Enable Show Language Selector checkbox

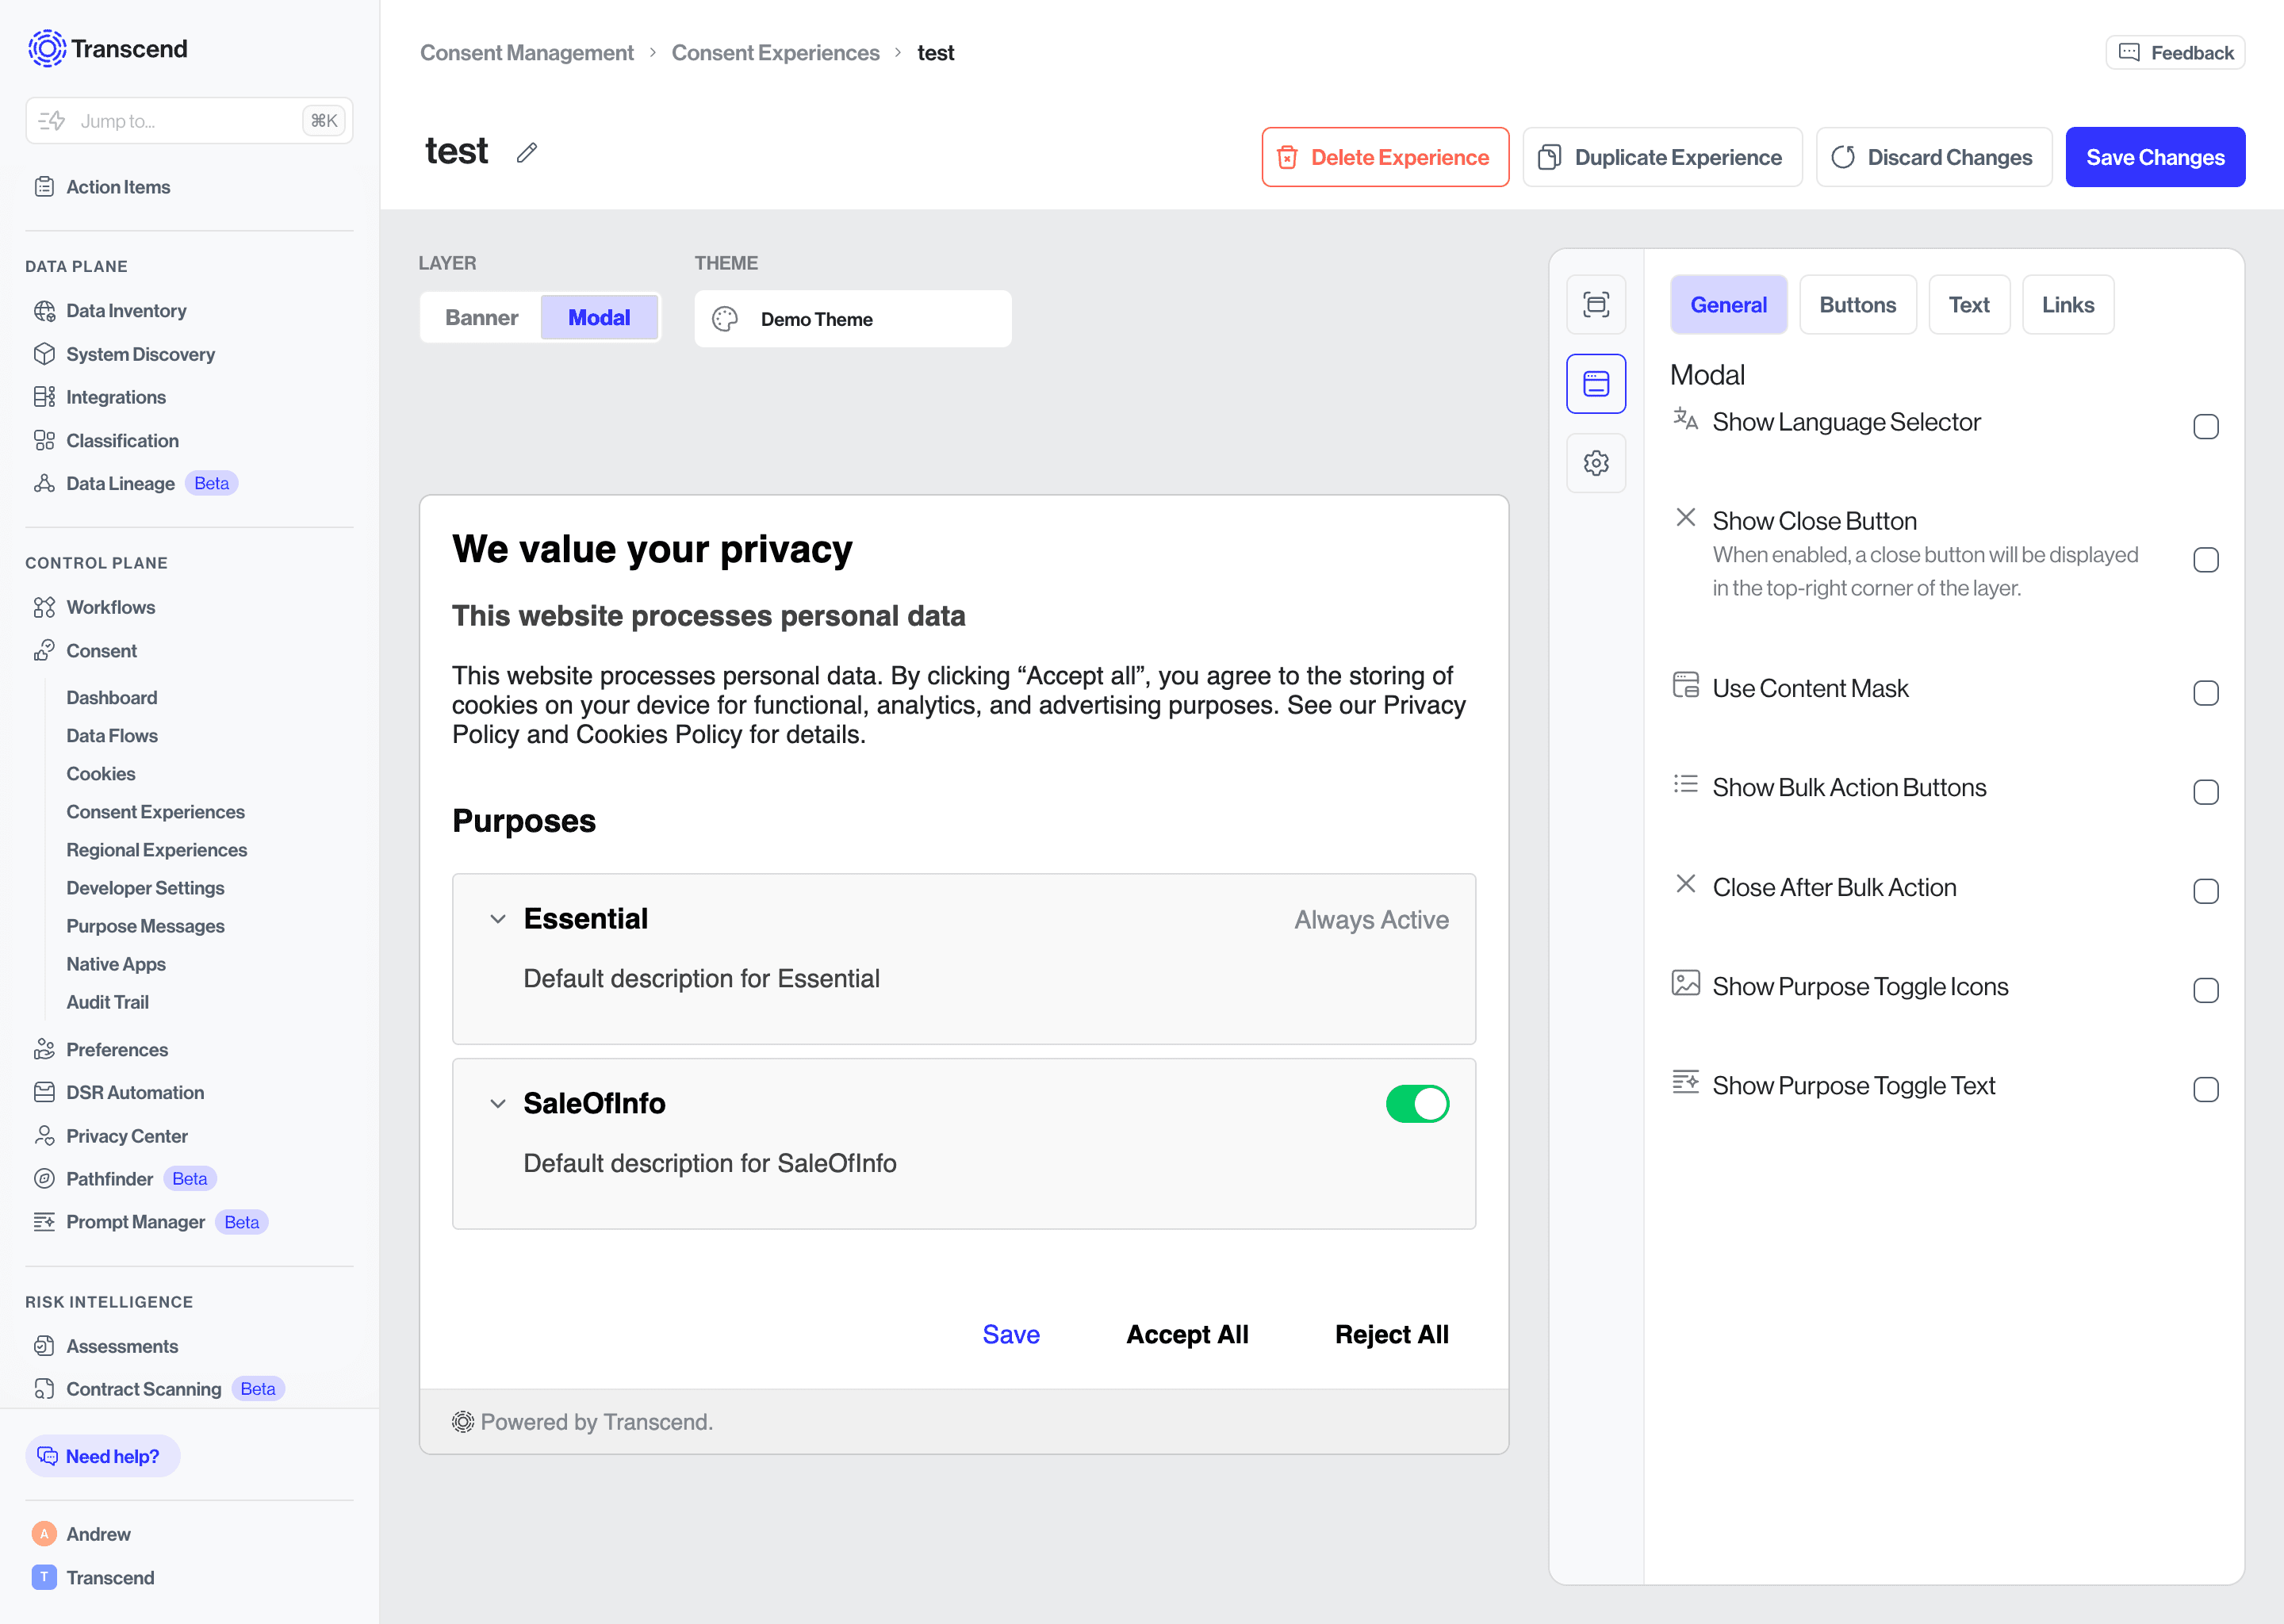(x=2206, y=427)
